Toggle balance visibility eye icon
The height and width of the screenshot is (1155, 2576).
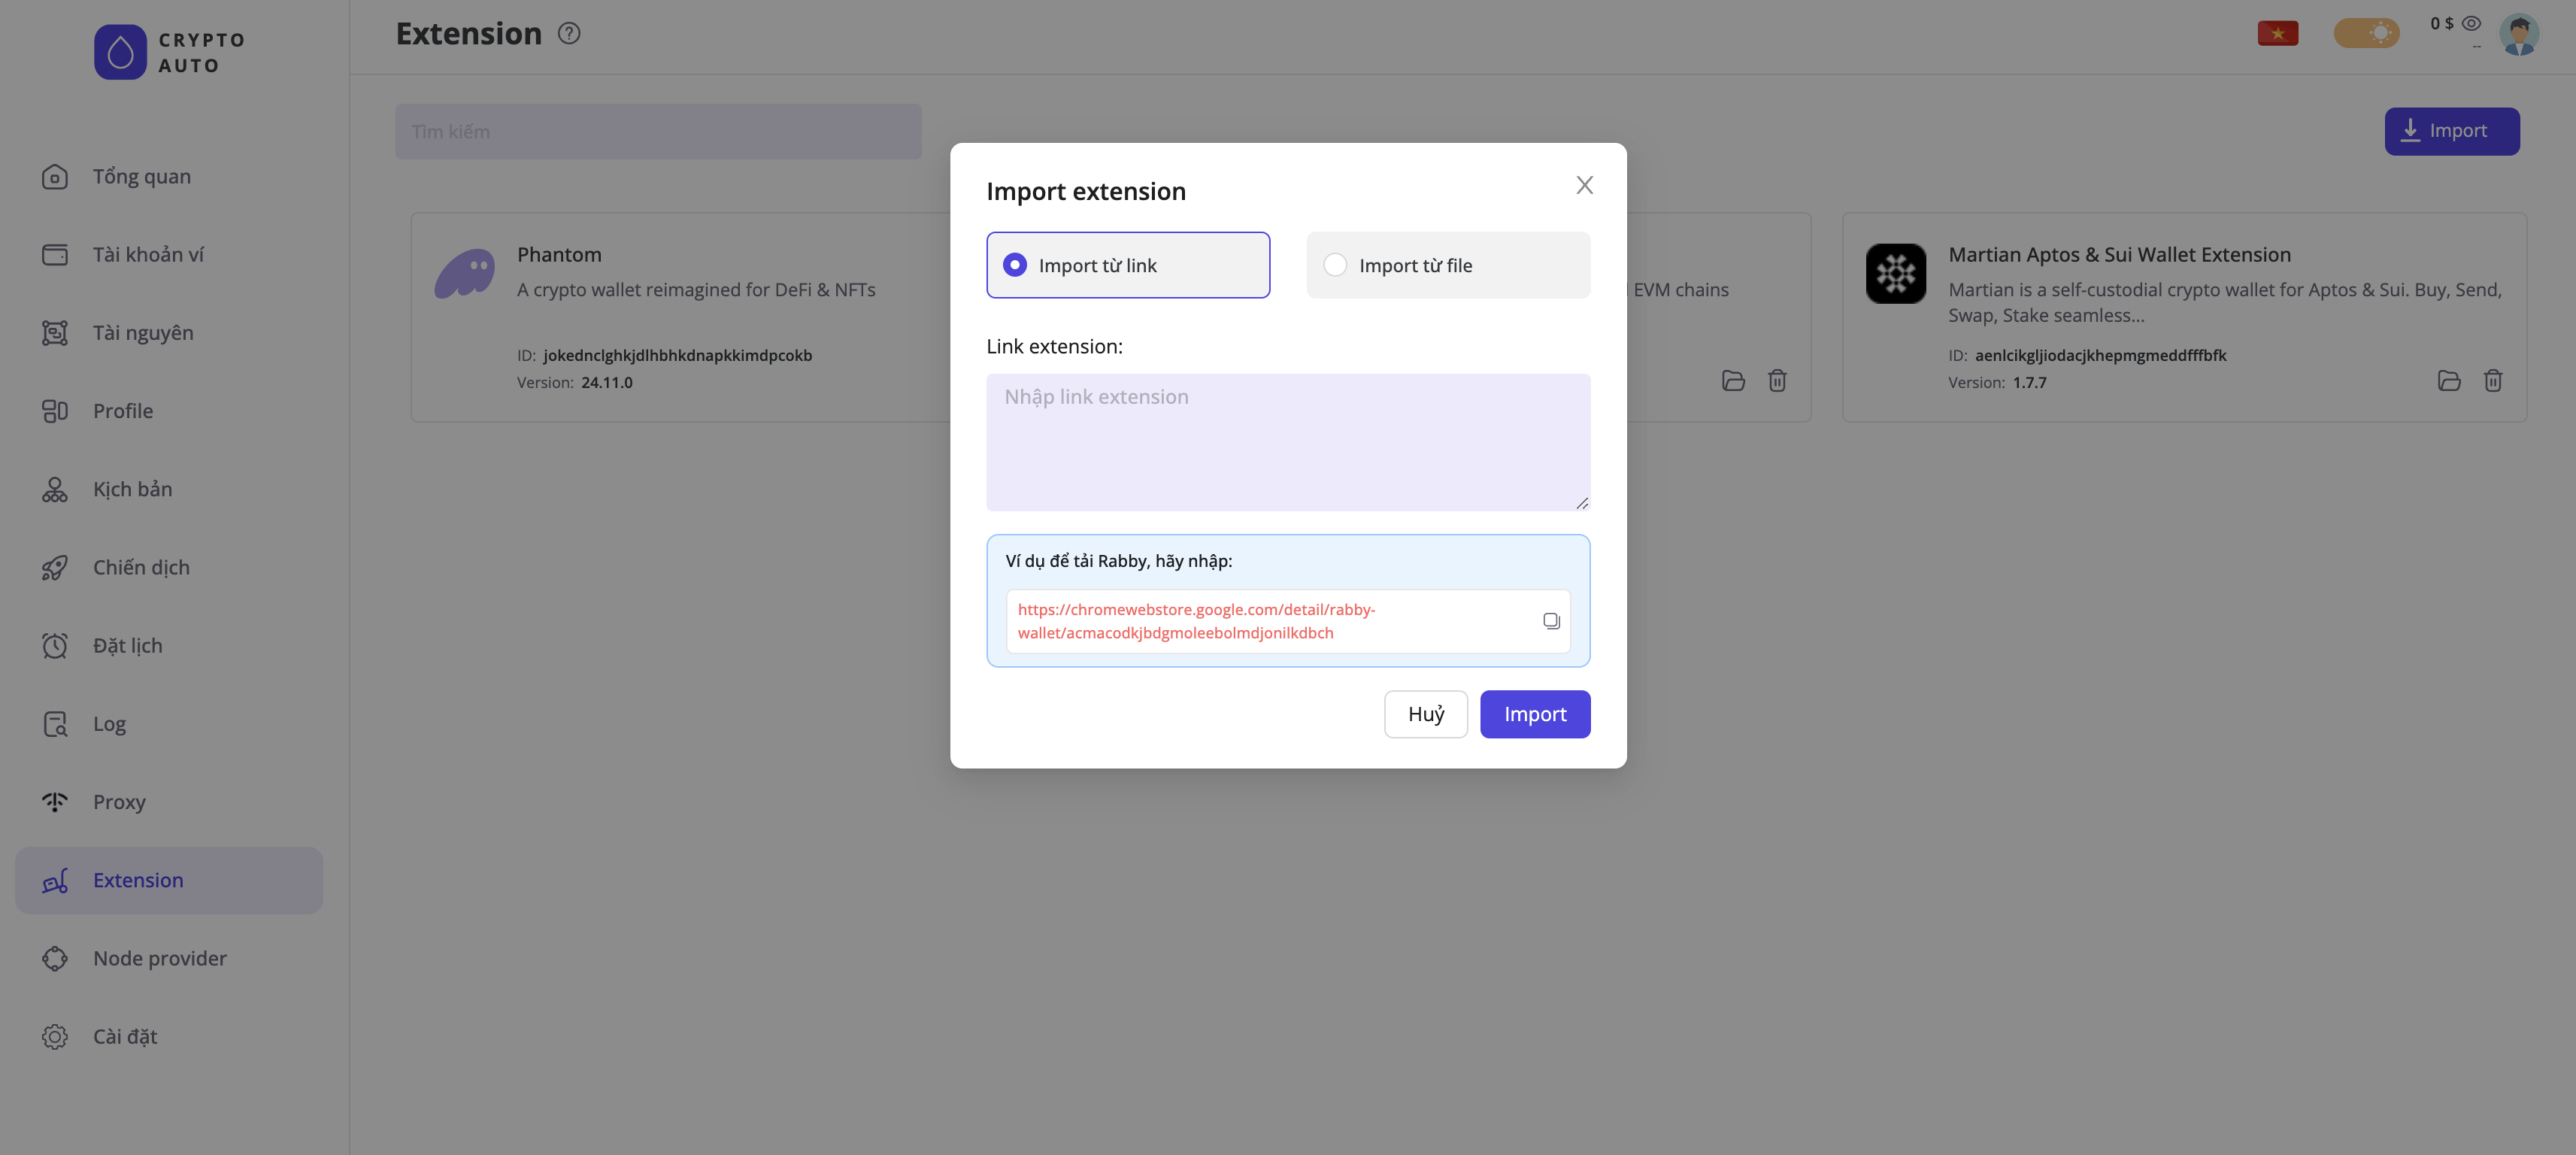point(2471,23)
